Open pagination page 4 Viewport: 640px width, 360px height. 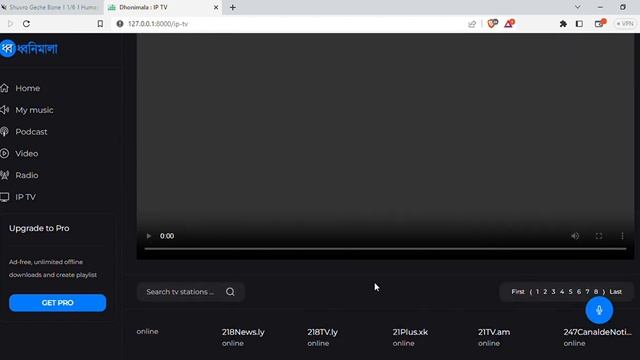pos(562,292)
